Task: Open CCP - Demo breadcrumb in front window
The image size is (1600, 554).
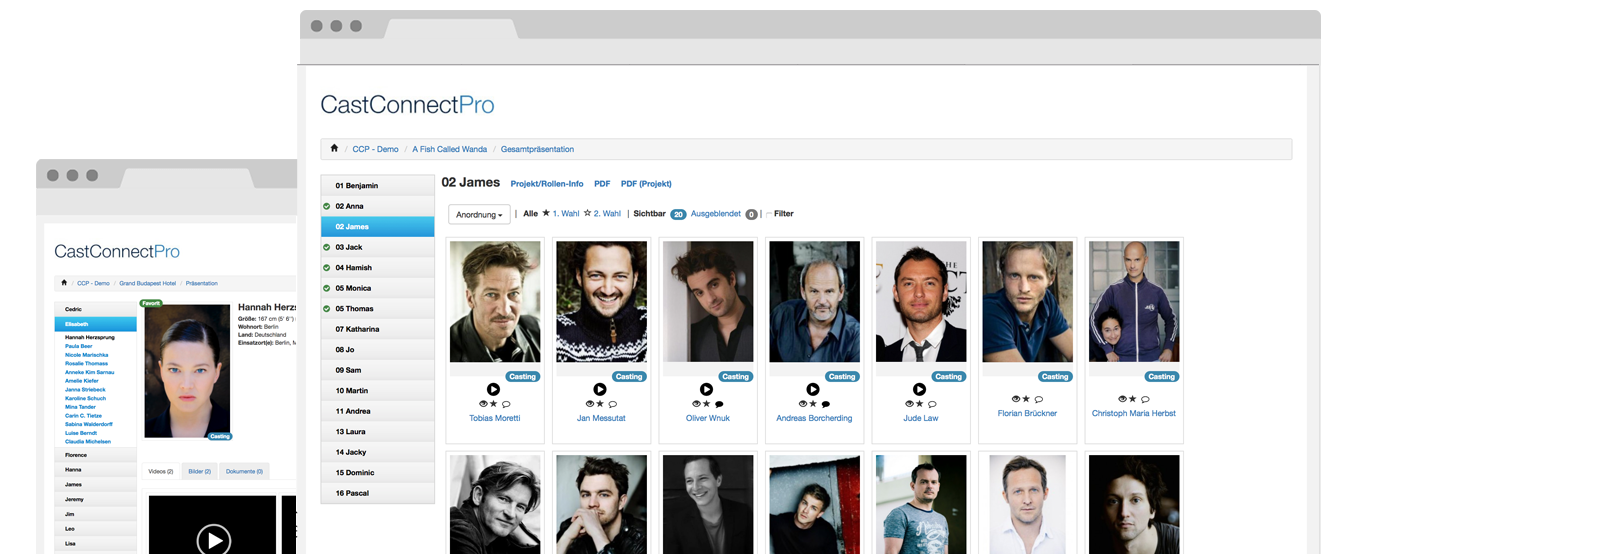Action: (375, 149)
